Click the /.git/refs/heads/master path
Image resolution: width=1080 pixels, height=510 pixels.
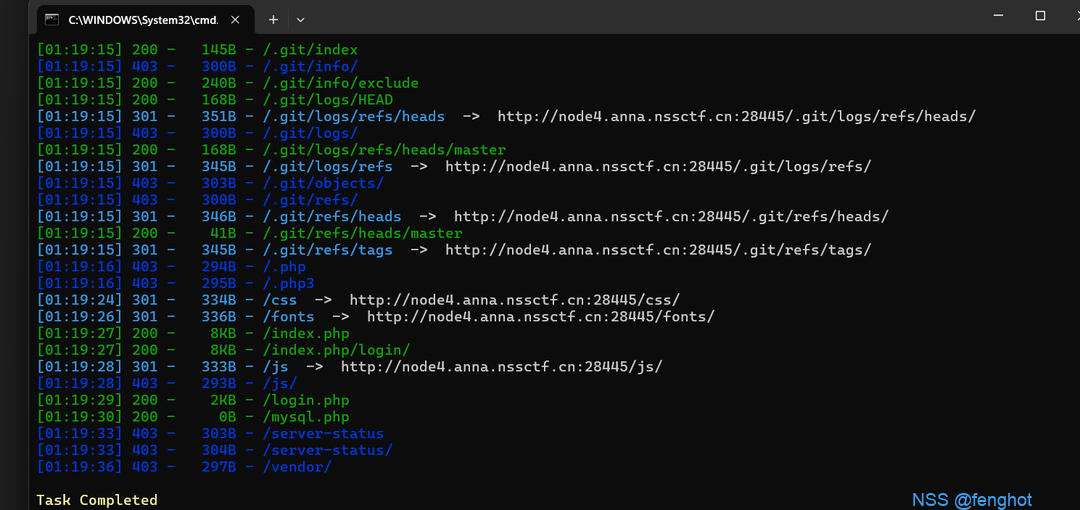pyautogui.click(x=362, y=234)
